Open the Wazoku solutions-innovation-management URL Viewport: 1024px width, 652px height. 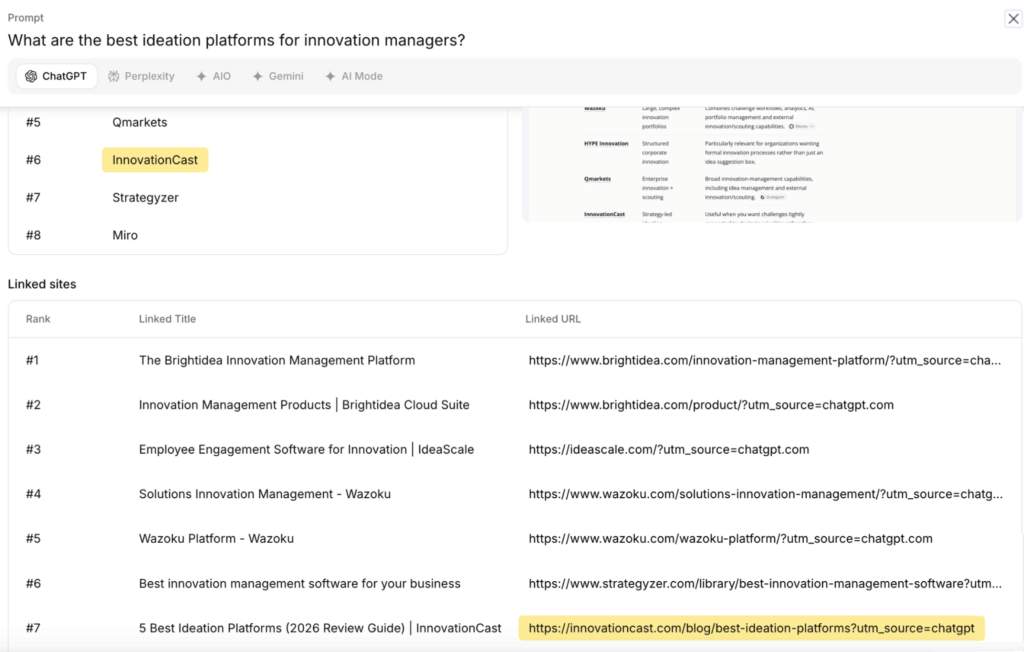point(765,494)
